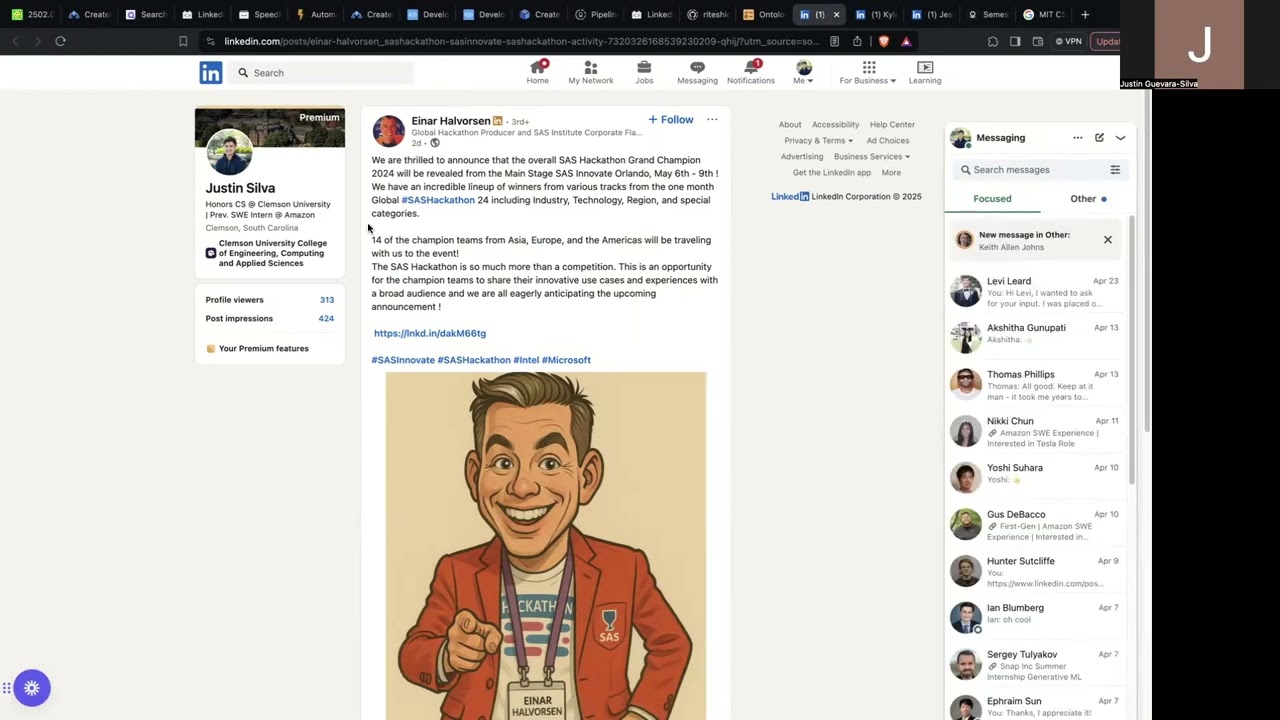The height and width of the screenshot is (720, 1280).
Task: Open conversation with Hunter Sutcliffe
Action: (x=1036, y=572)
